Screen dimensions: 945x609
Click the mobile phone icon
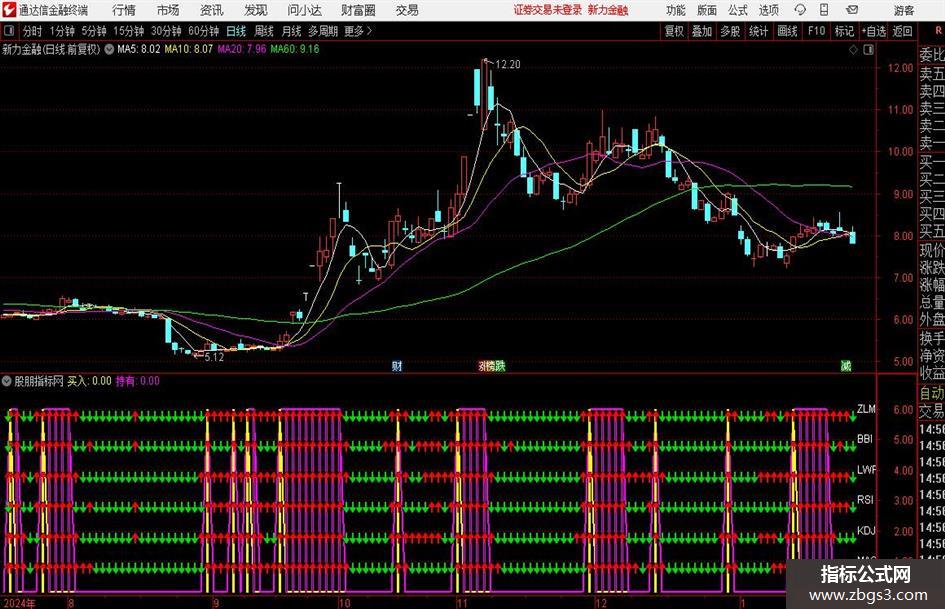pyautogui.click(x=824, y=10)
